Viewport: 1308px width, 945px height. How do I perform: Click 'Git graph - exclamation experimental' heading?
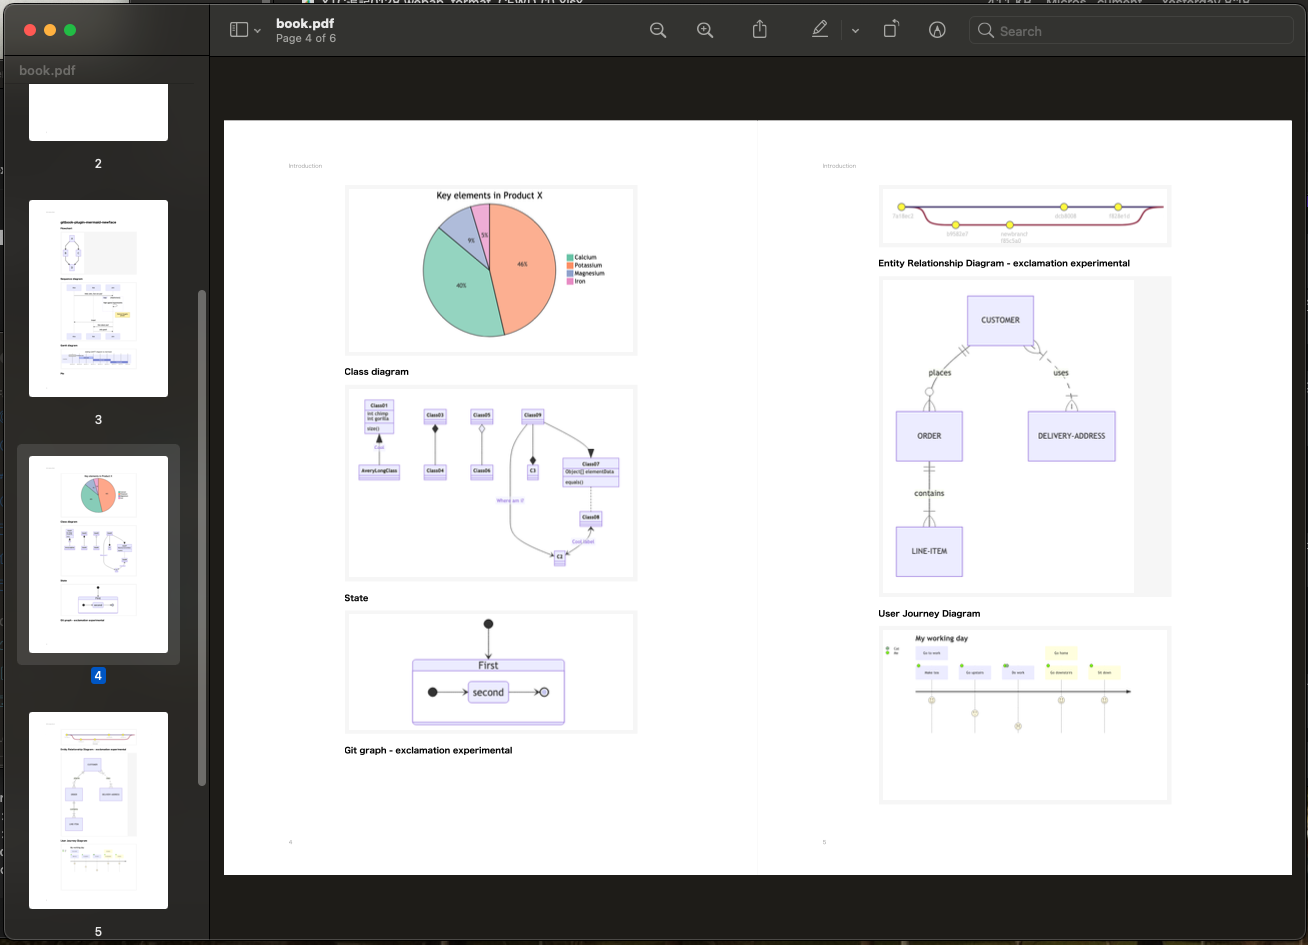428,750
